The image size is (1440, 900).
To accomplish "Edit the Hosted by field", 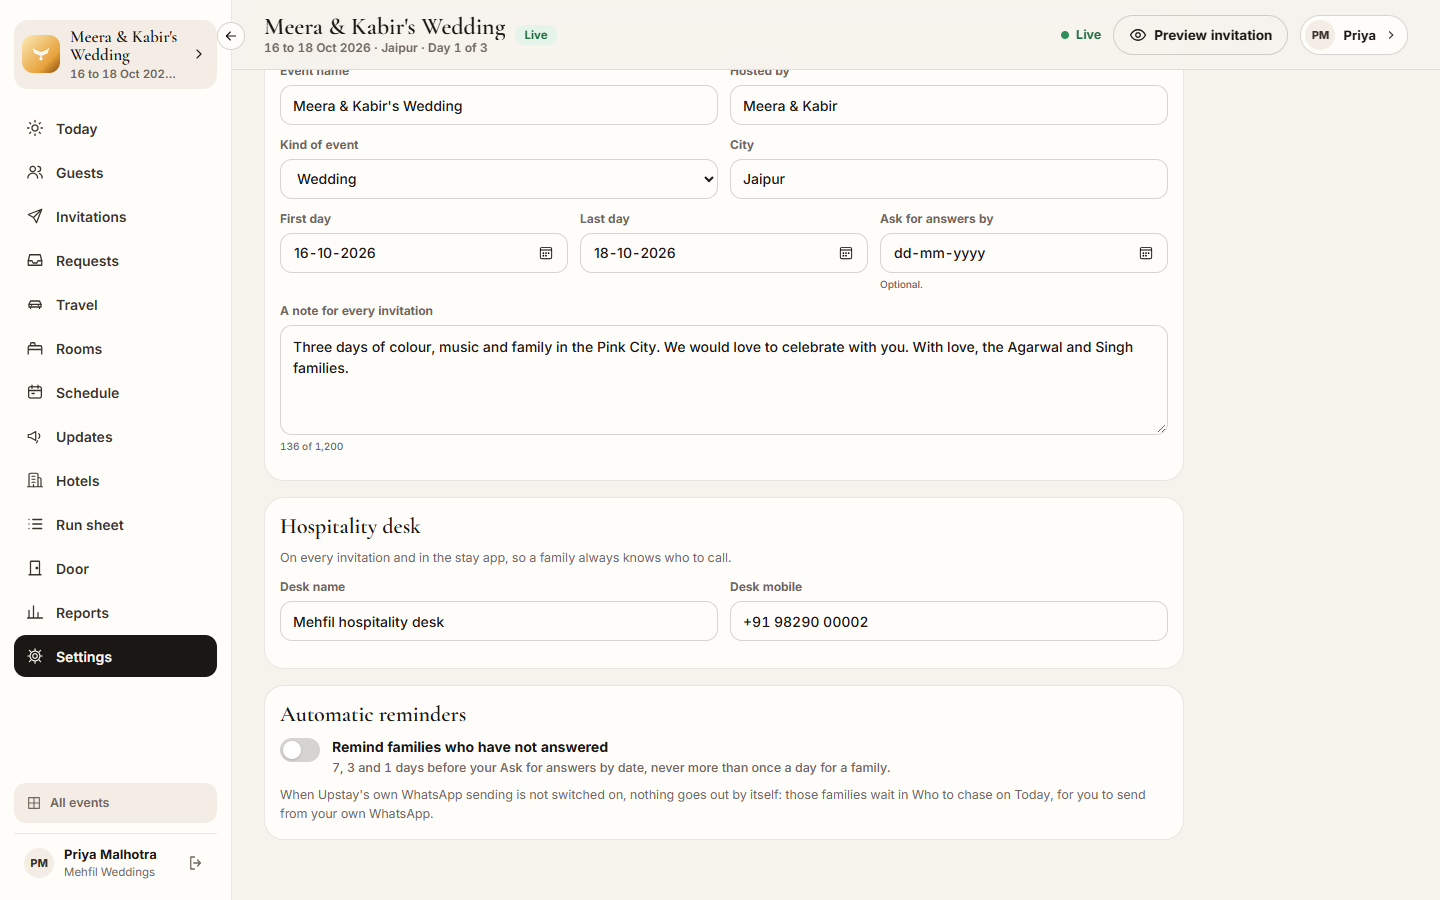I will click(949, 105).
